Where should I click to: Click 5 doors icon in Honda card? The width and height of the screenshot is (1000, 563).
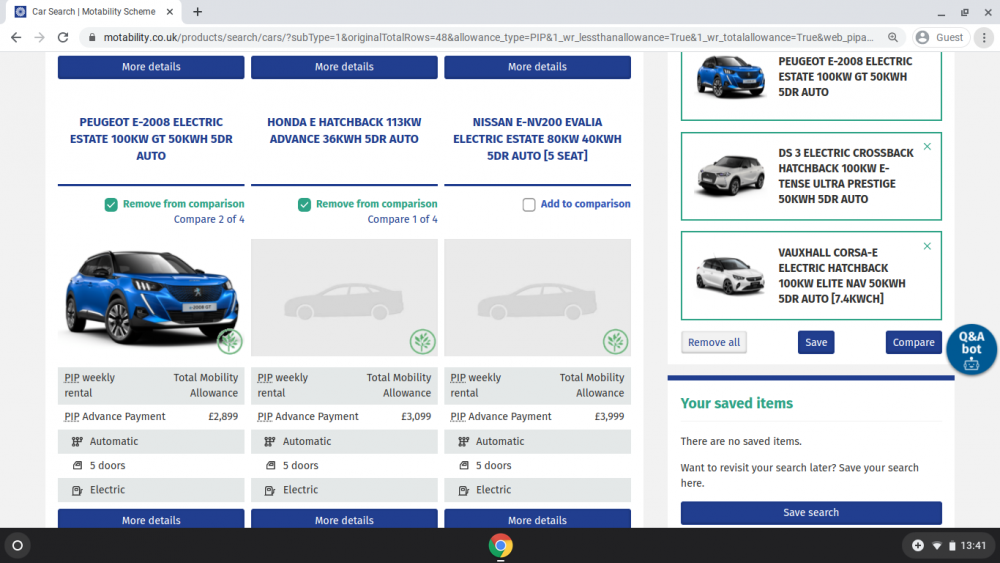(270, 465)
